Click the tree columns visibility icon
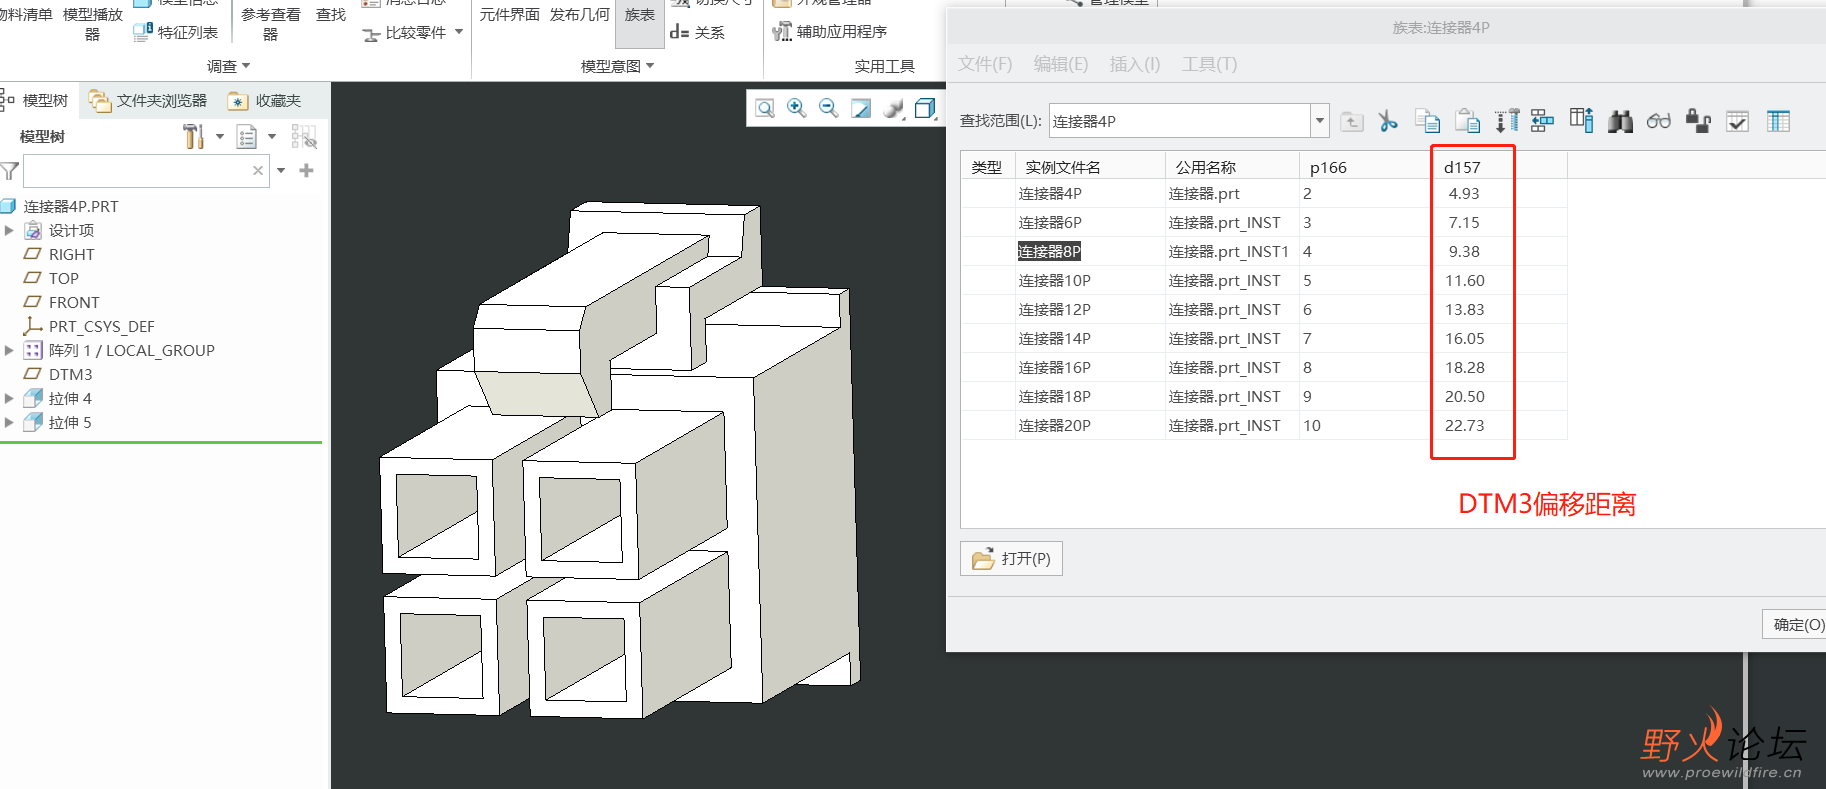 (x=304, y=136)
